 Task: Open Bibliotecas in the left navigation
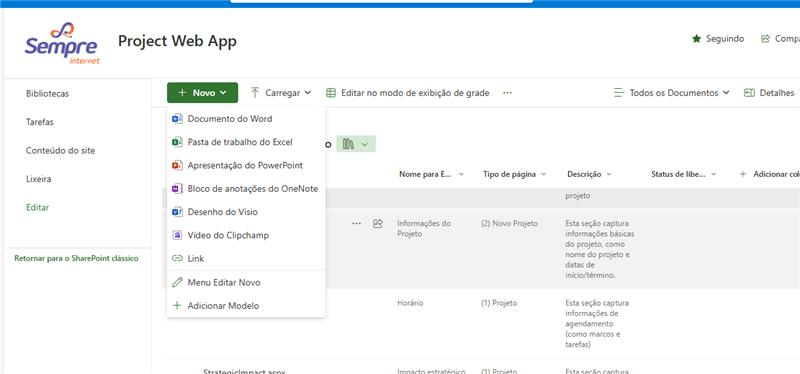click(47, 94)
